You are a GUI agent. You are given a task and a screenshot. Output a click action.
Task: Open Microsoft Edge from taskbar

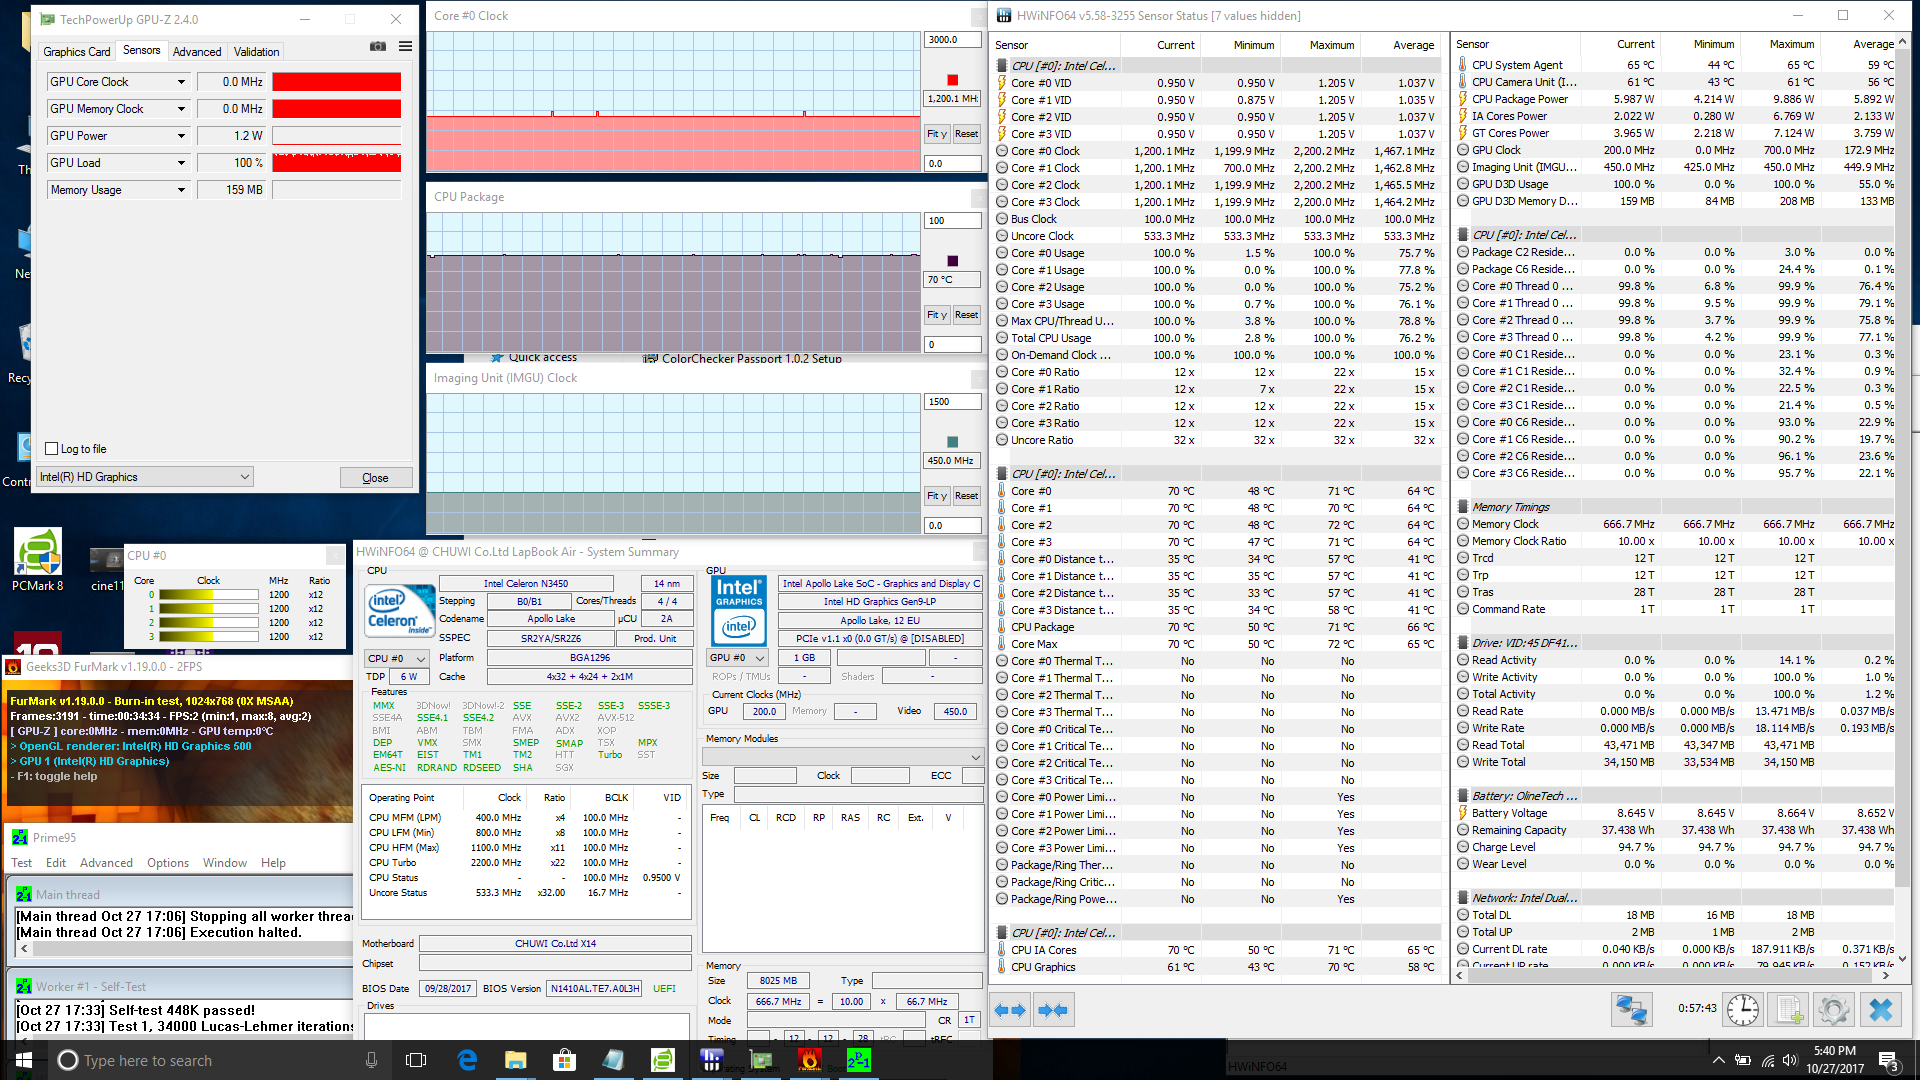coord(467,1060)
